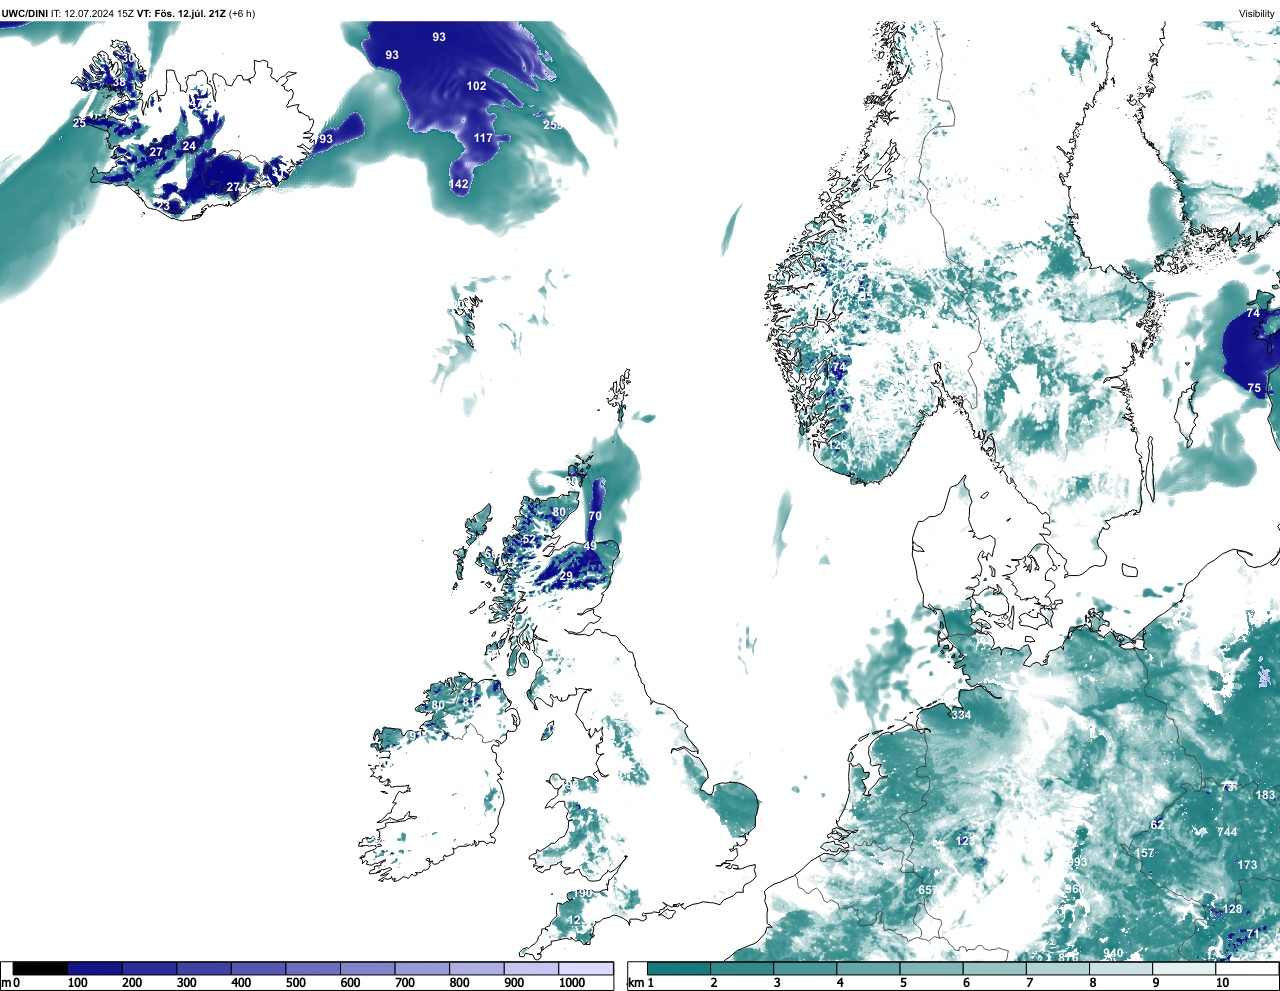Click the '1000' label on the metres legend

pyautogui.click(x=572, y=983)
